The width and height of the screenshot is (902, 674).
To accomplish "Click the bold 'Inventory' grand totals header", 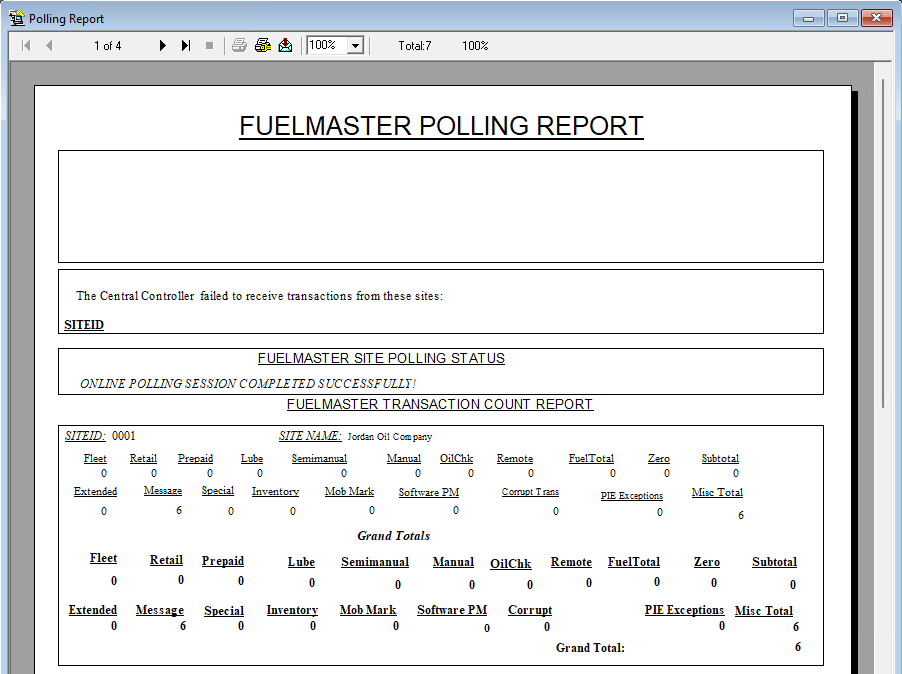I will 292,610.
